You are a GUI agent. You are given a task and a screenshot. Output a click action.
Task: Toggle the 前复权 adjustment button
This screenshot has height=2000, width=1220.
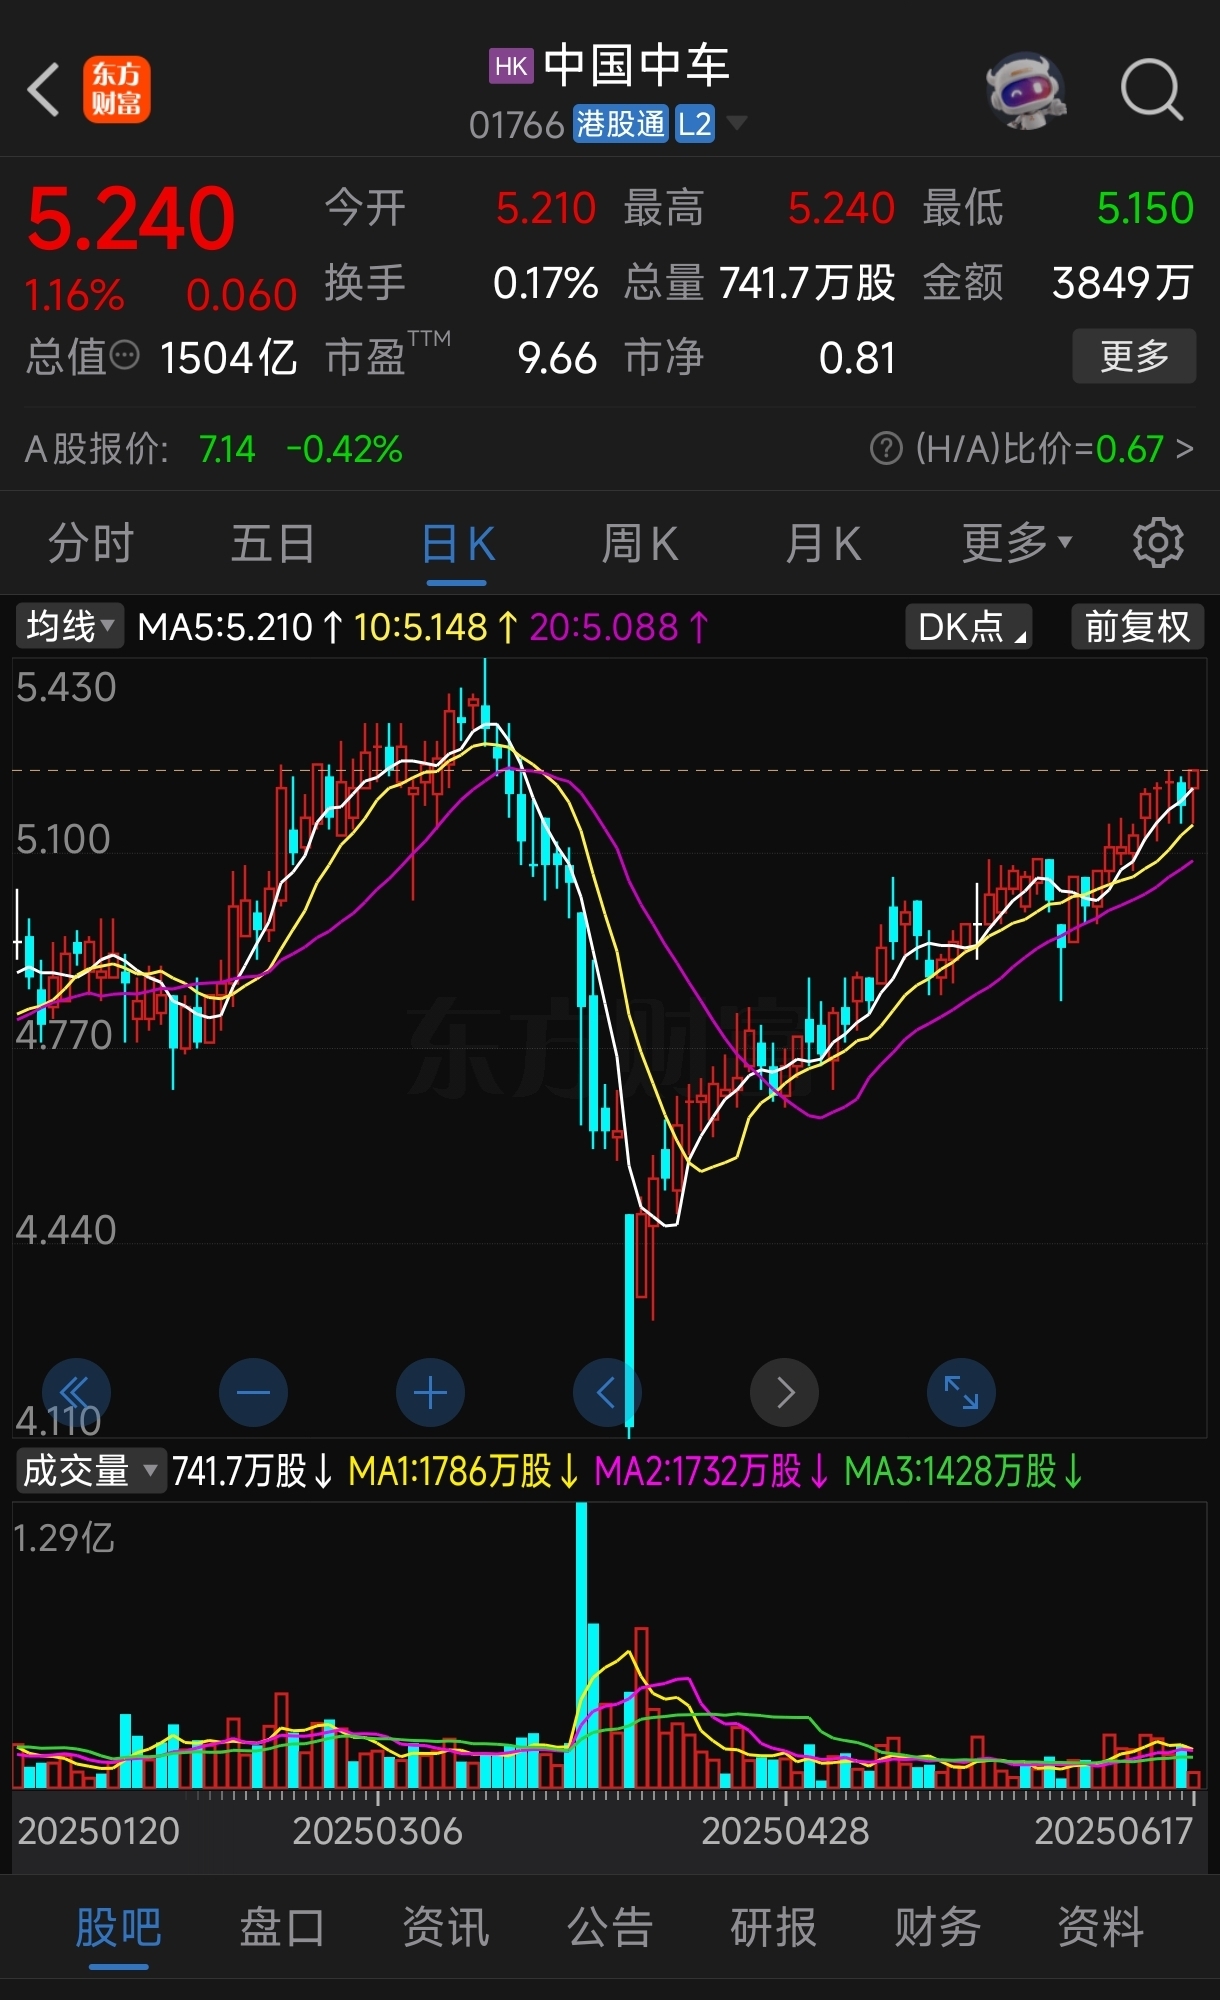pos(1137,627)
